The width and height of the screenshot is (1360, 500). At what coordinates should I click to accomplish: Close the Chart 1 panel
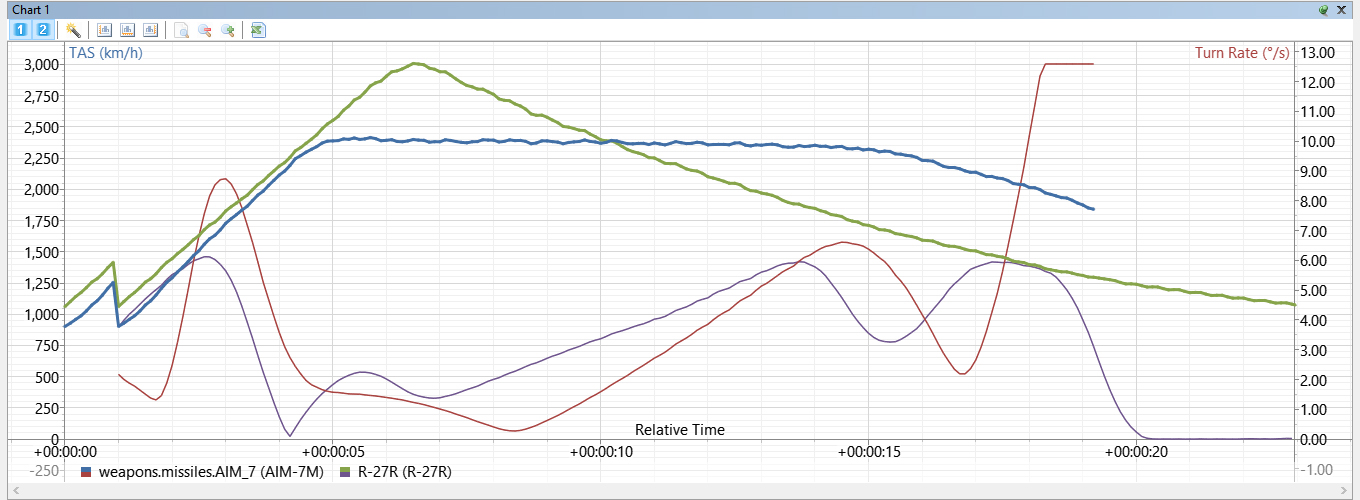click(x=1342, y=9)
